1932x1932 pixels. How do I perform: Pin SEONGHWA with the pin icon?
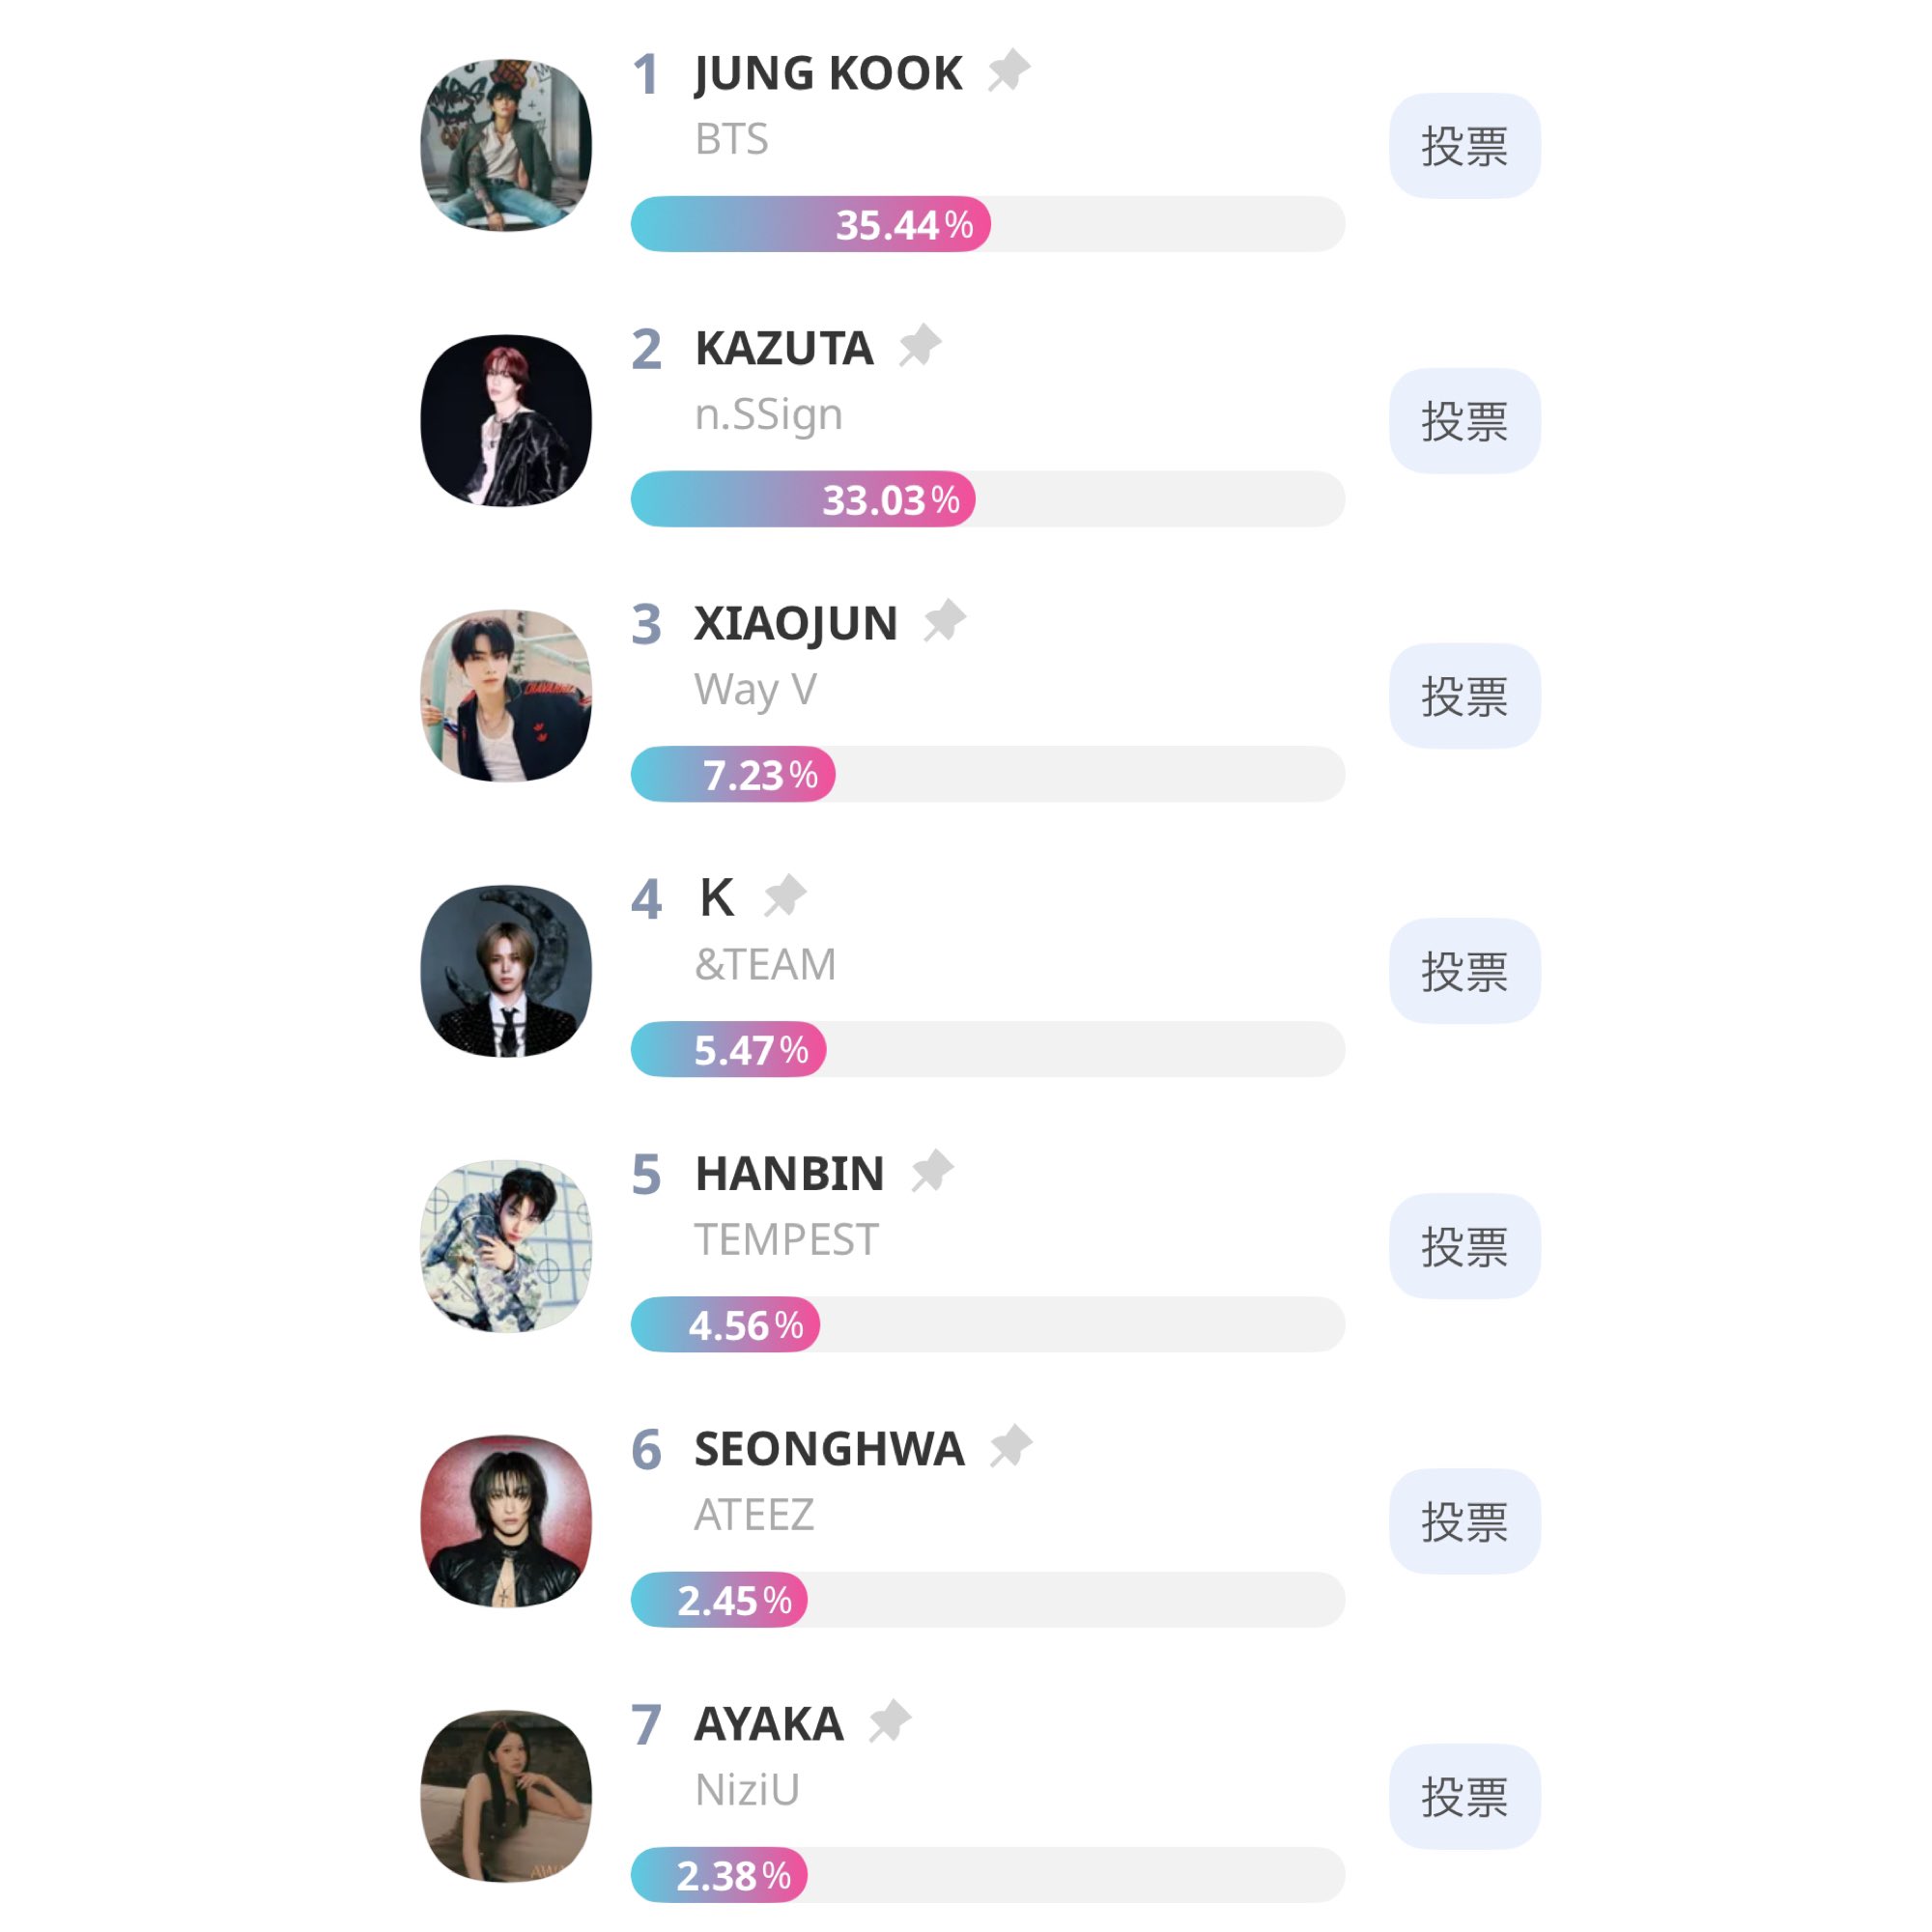(1010, 1446)
